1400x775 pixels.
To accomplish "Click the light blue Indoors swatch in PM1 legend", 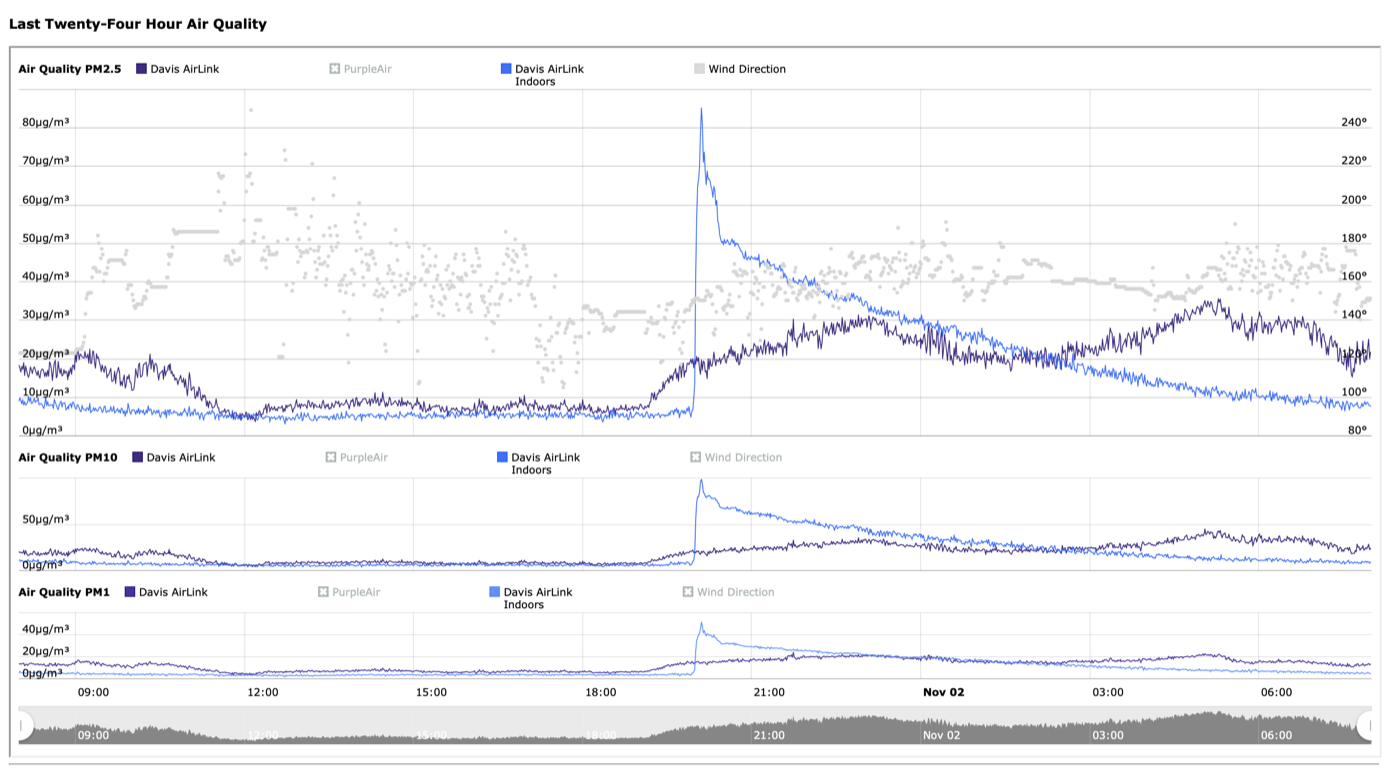I will [x=494, y=592].
